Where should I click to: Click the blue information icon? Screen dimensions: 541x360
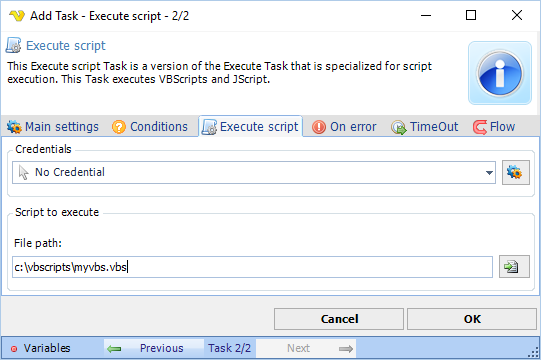pos(500,73)
